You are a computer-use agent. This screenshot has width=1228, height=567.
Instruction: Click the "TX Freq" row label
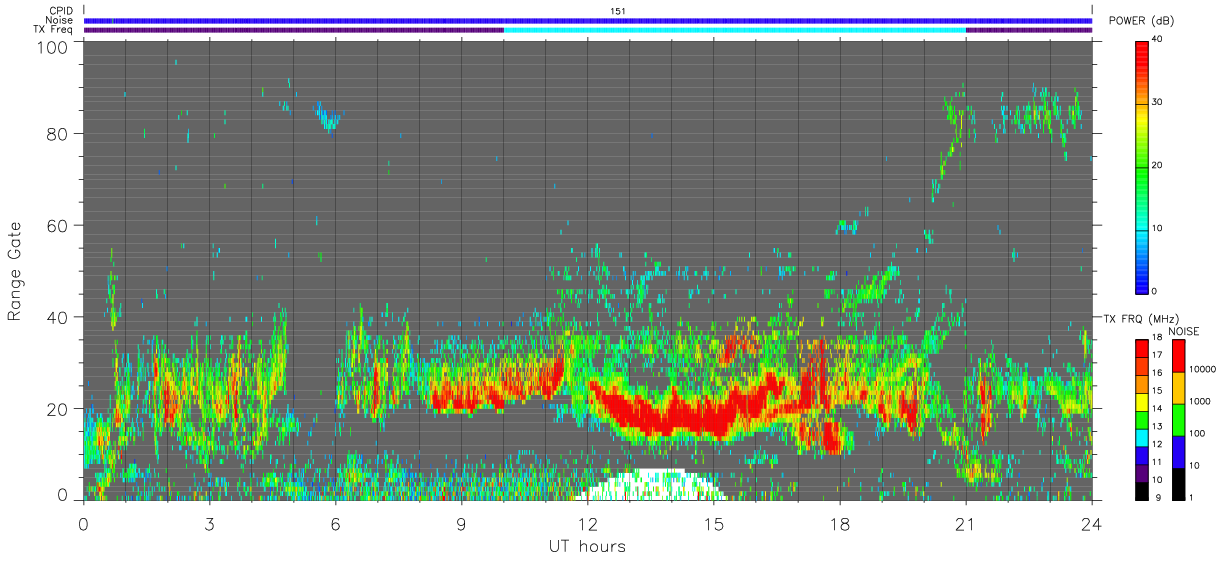point(54,30)
